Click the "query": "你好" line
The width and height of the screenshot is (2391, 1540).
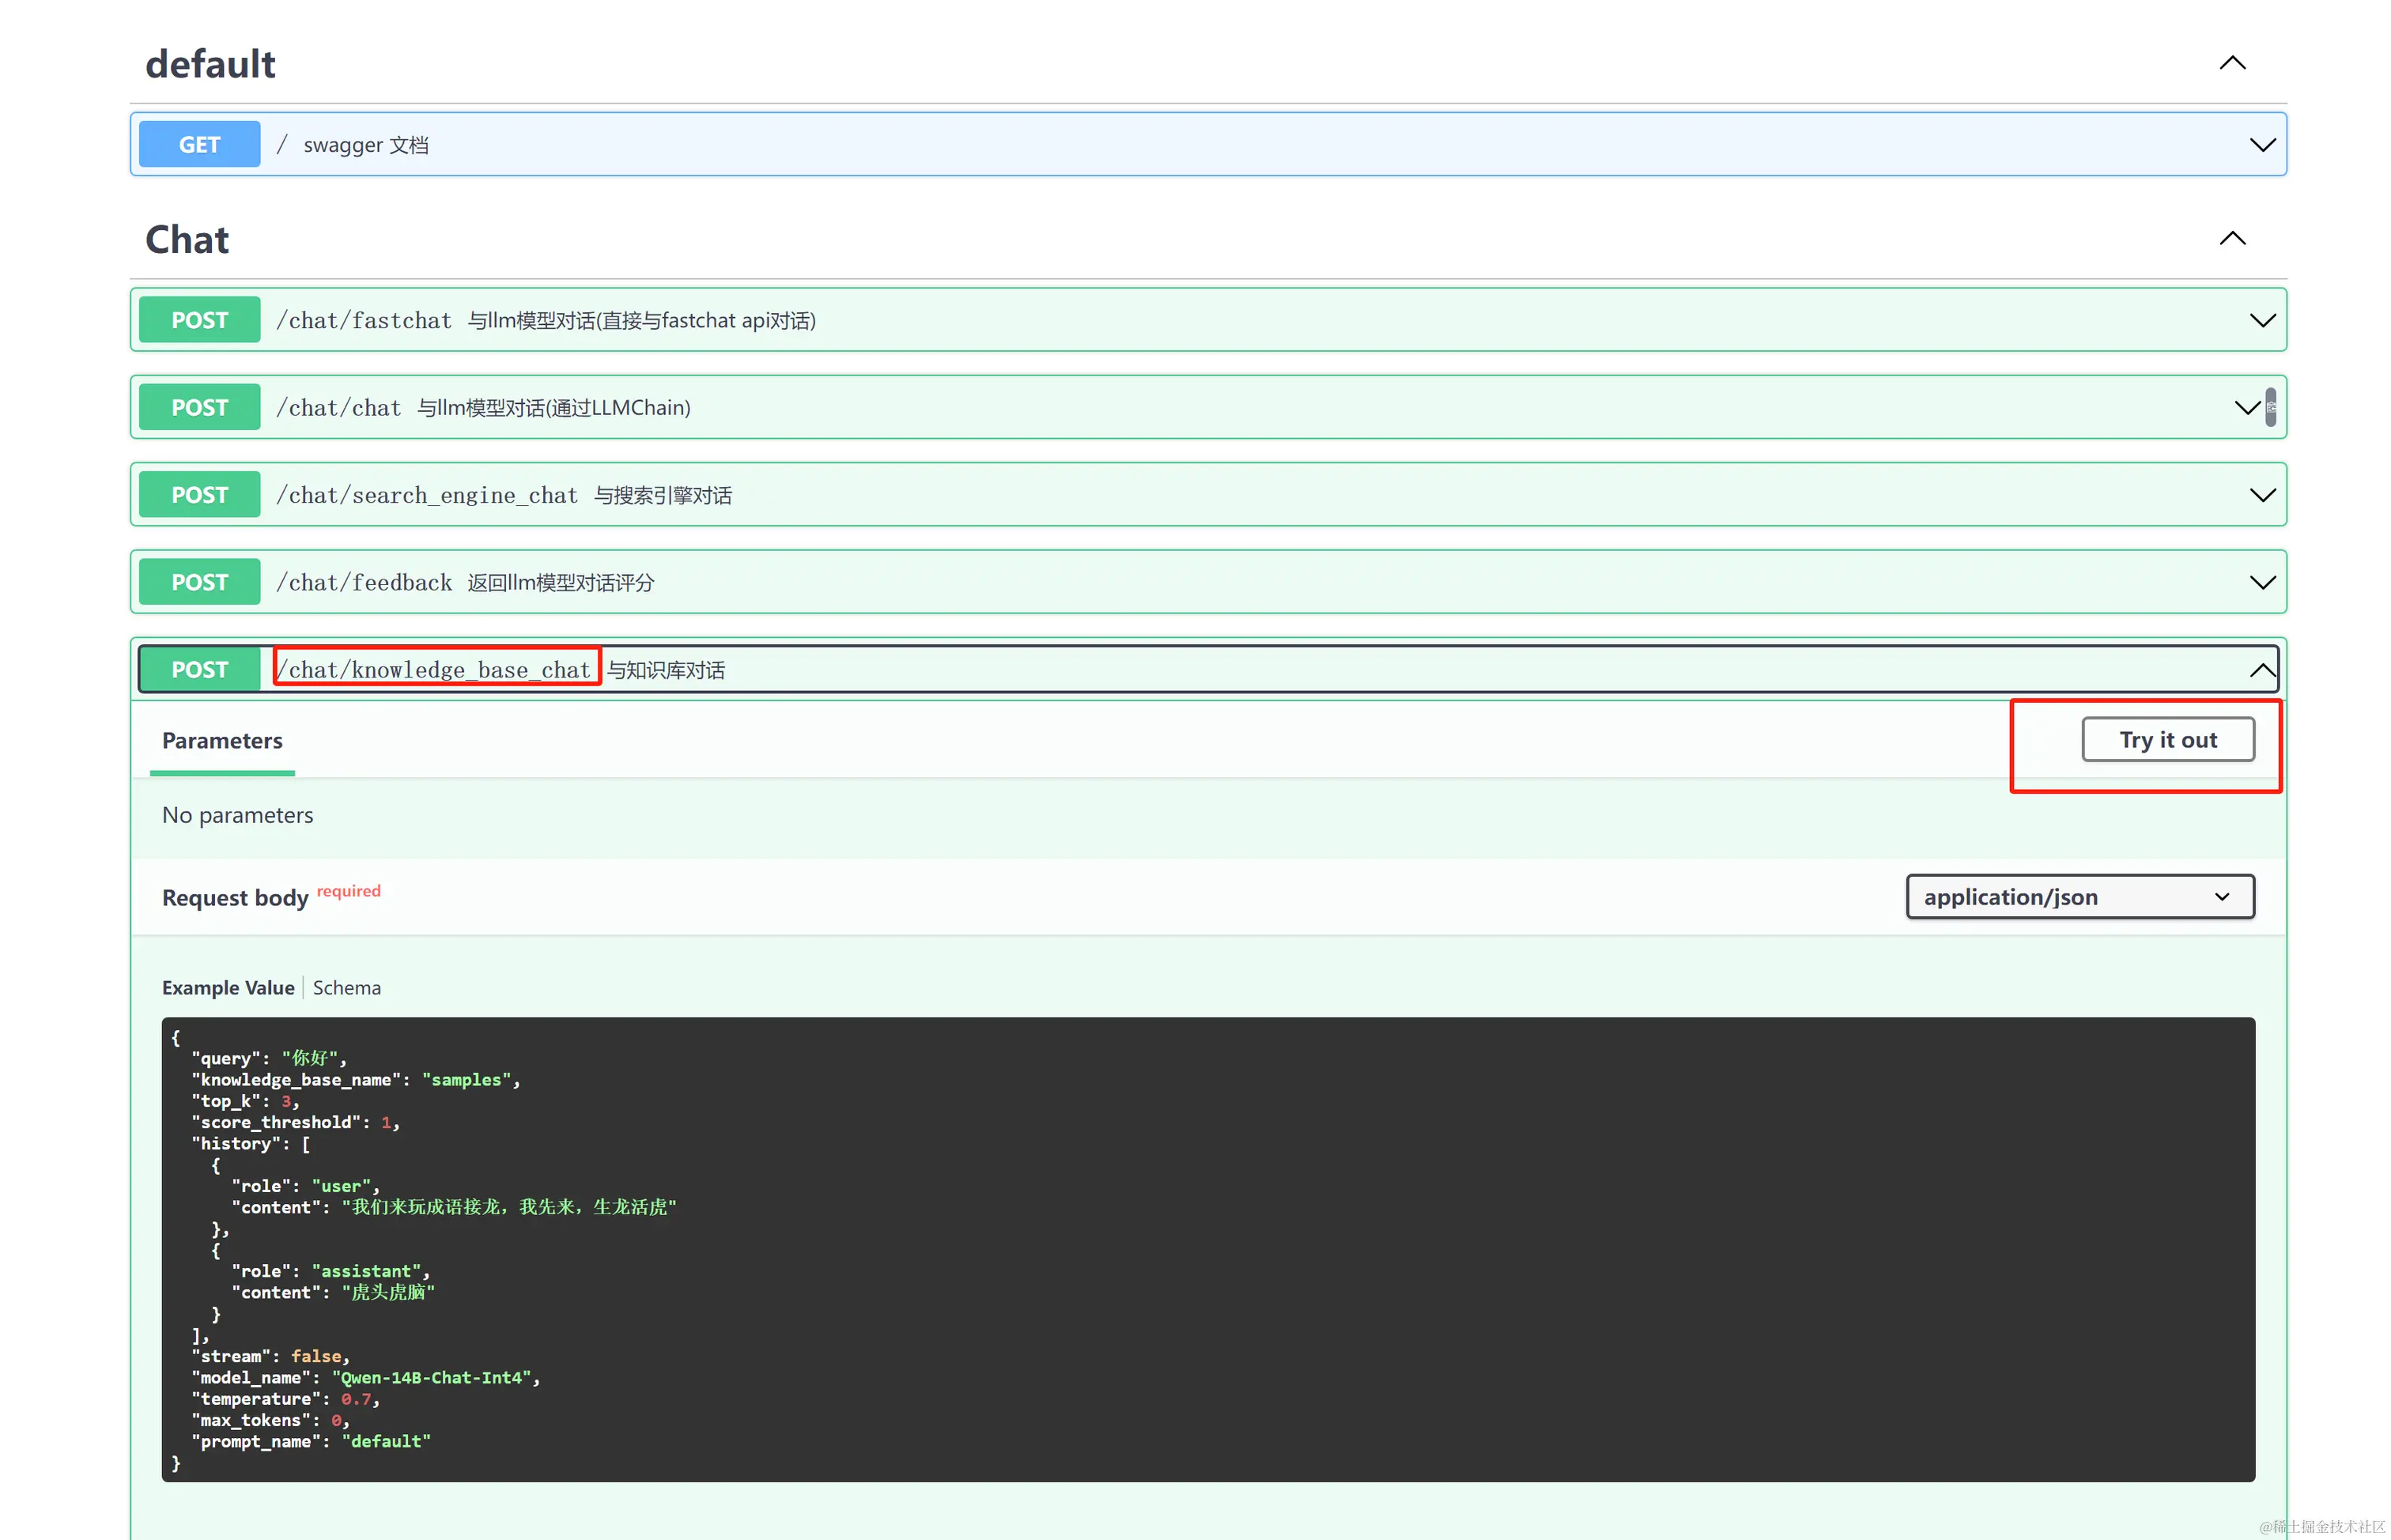pos(269,1059)
